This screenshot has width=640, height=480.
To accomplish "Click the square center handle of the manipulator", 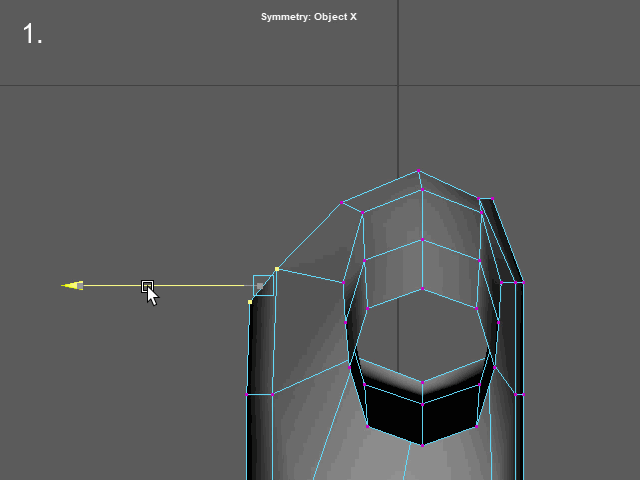I will tap(261, 286).
